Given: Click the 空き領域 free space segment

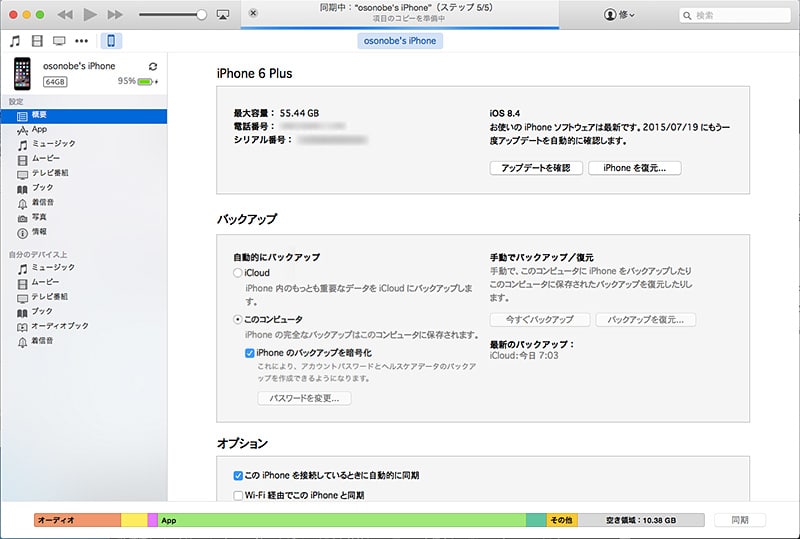Looking at the screenshot, I should coord(641,520).
